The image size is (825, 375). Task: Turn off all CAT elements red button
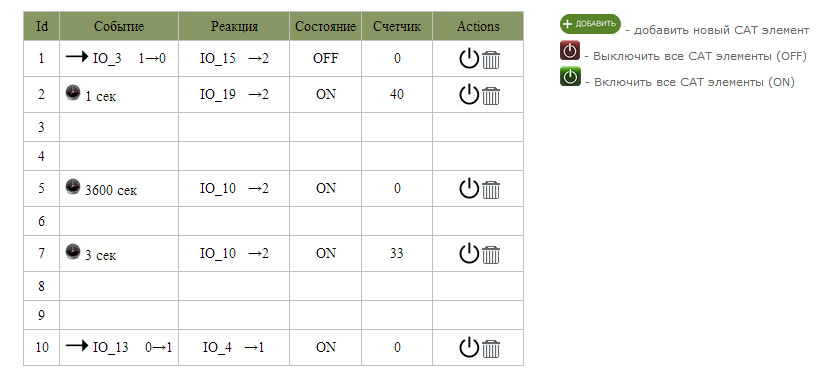[x=570, y=50]
